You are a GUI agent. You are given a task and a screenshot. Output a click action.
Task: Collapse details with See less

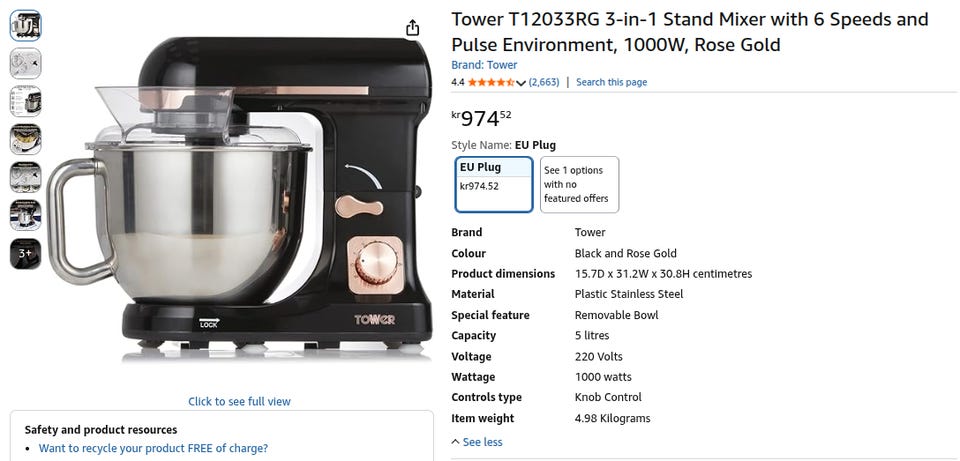(x=477, y=442)
